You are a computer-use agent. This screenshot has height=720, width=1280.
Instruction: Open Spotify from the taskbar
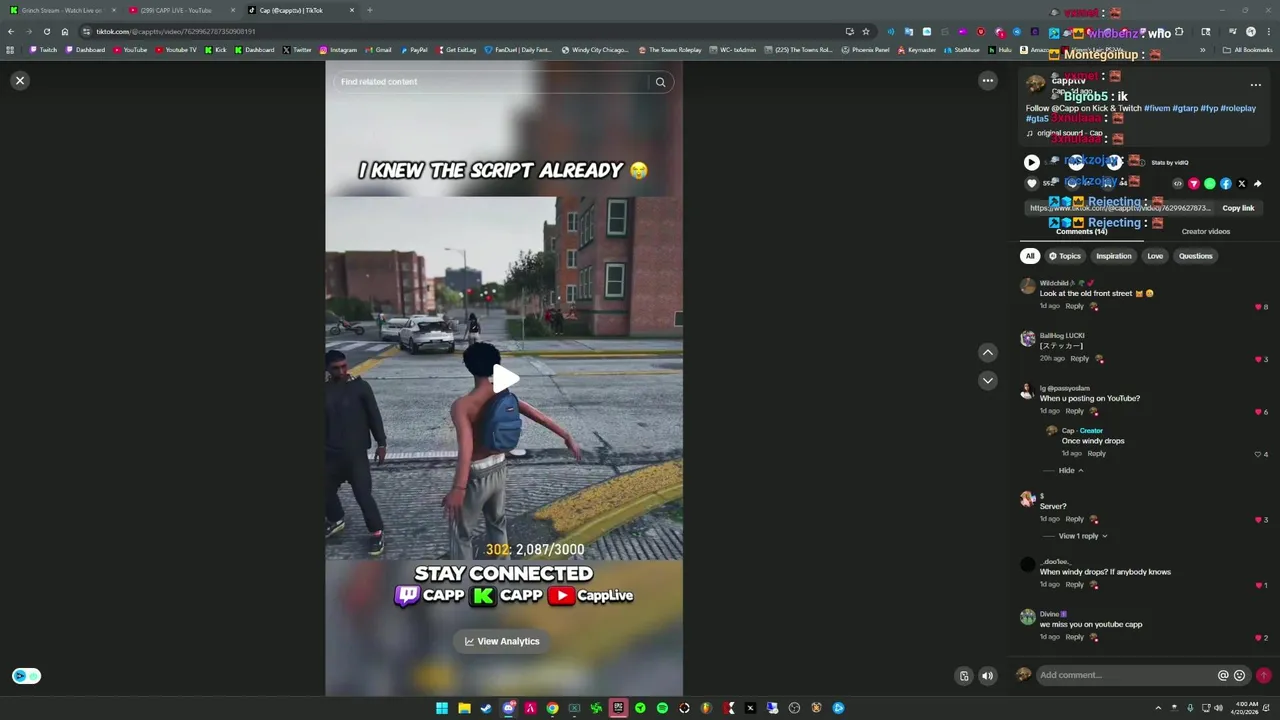[662, 708]
